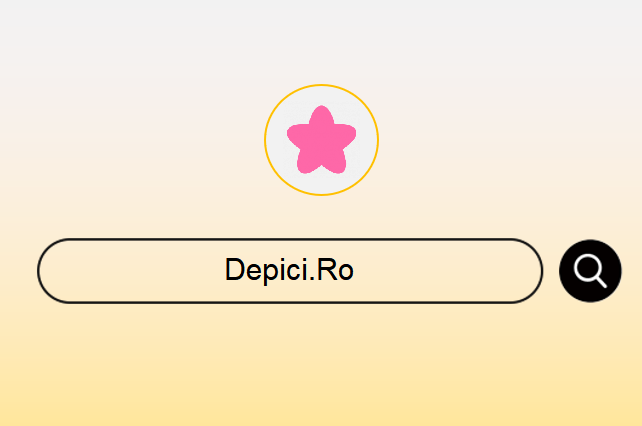Activate the pill-shaped text input
Screen dimensions: 642x426
[x=290, y=271]
